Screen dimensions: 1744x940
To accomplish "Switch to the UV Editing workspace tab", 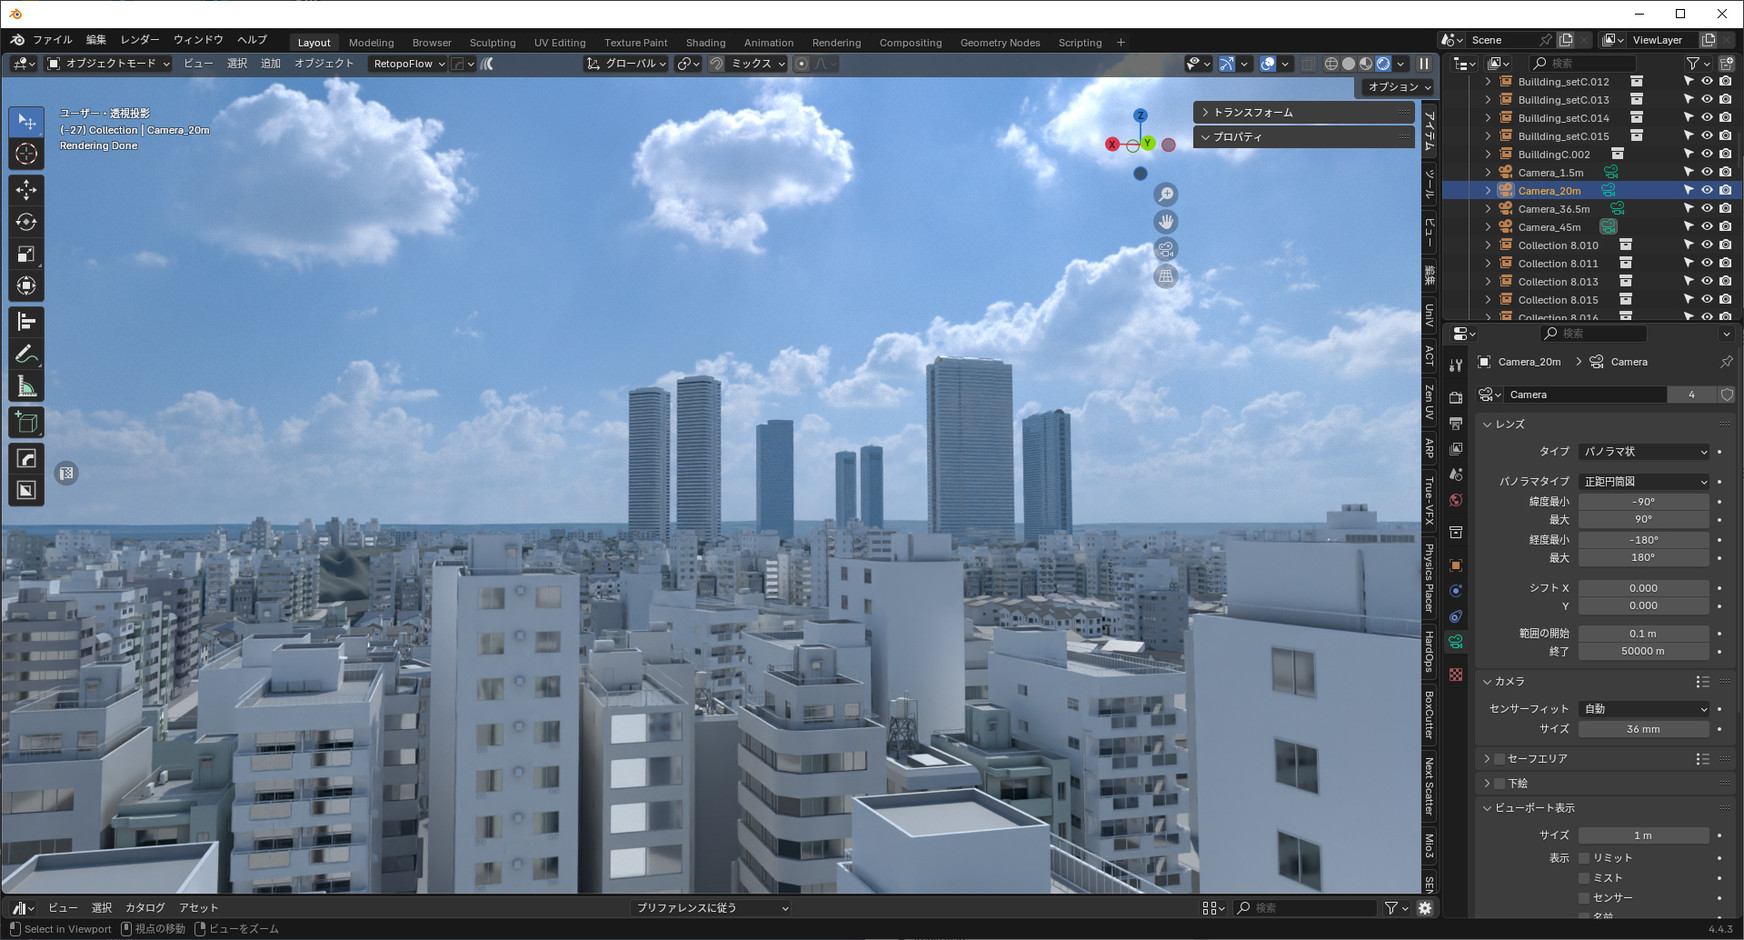I will tap(559, 43).
